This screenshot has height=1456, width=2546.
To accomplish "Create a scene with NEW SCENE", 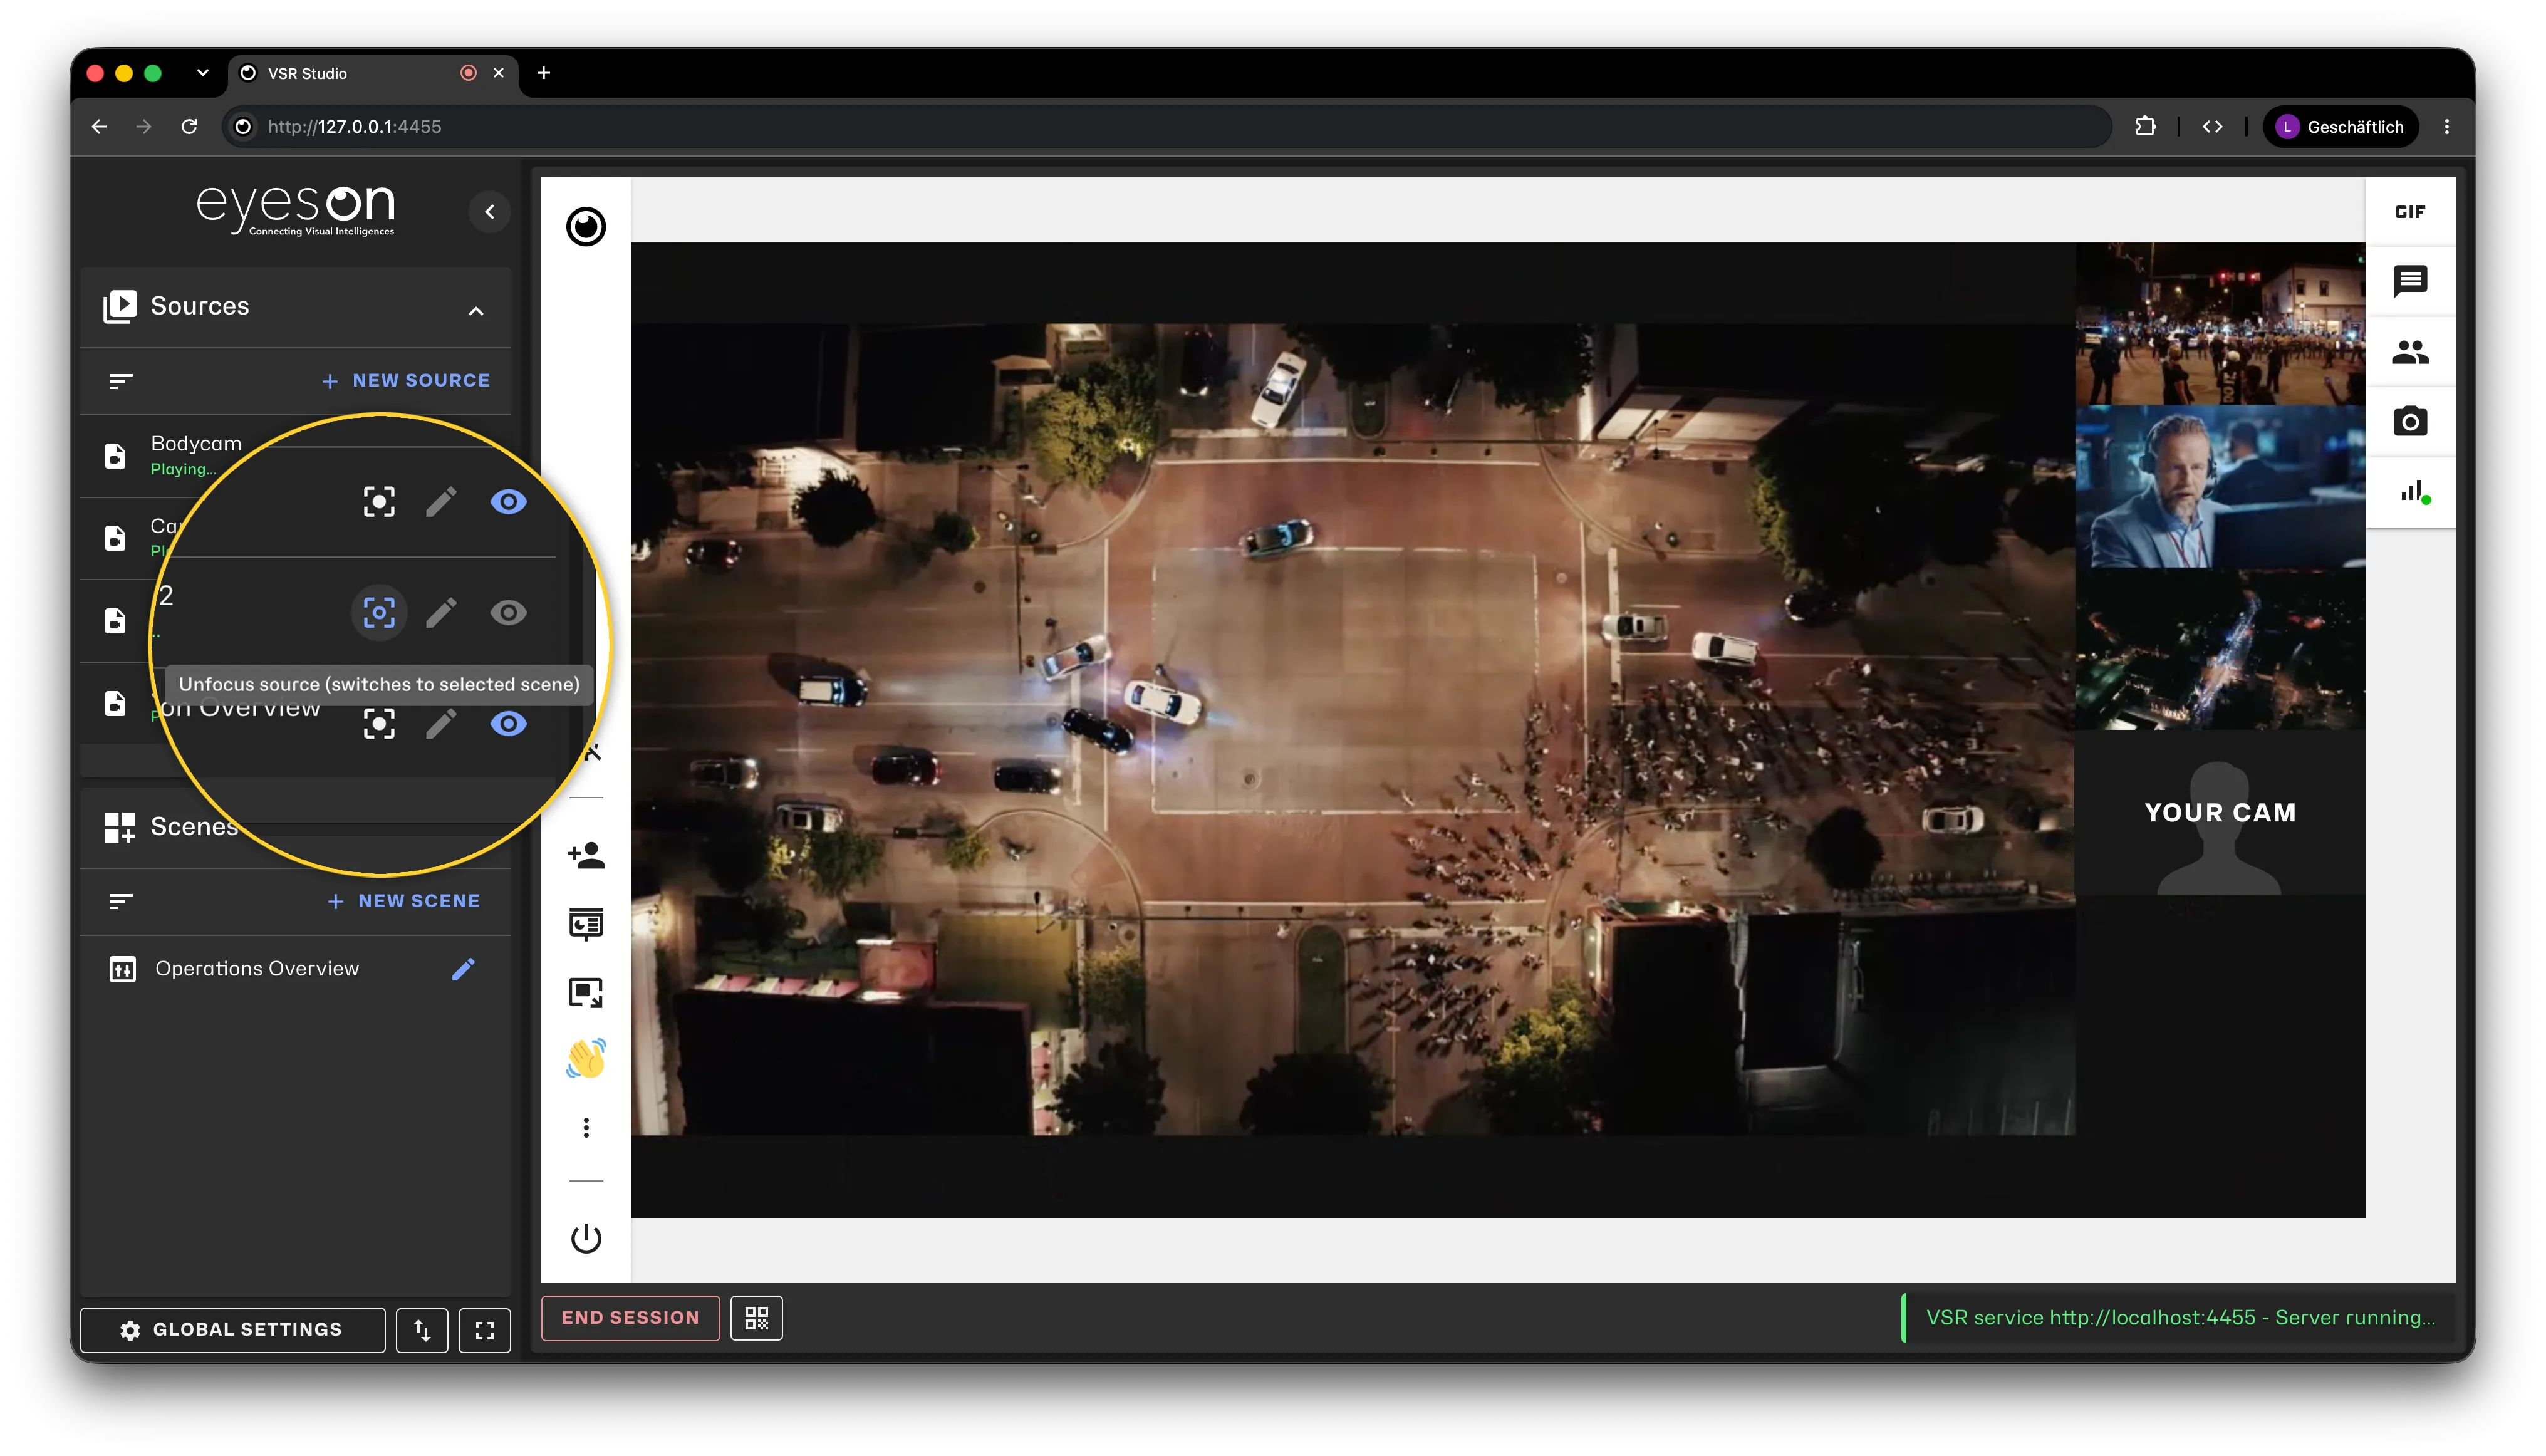I will click(405, 901).
